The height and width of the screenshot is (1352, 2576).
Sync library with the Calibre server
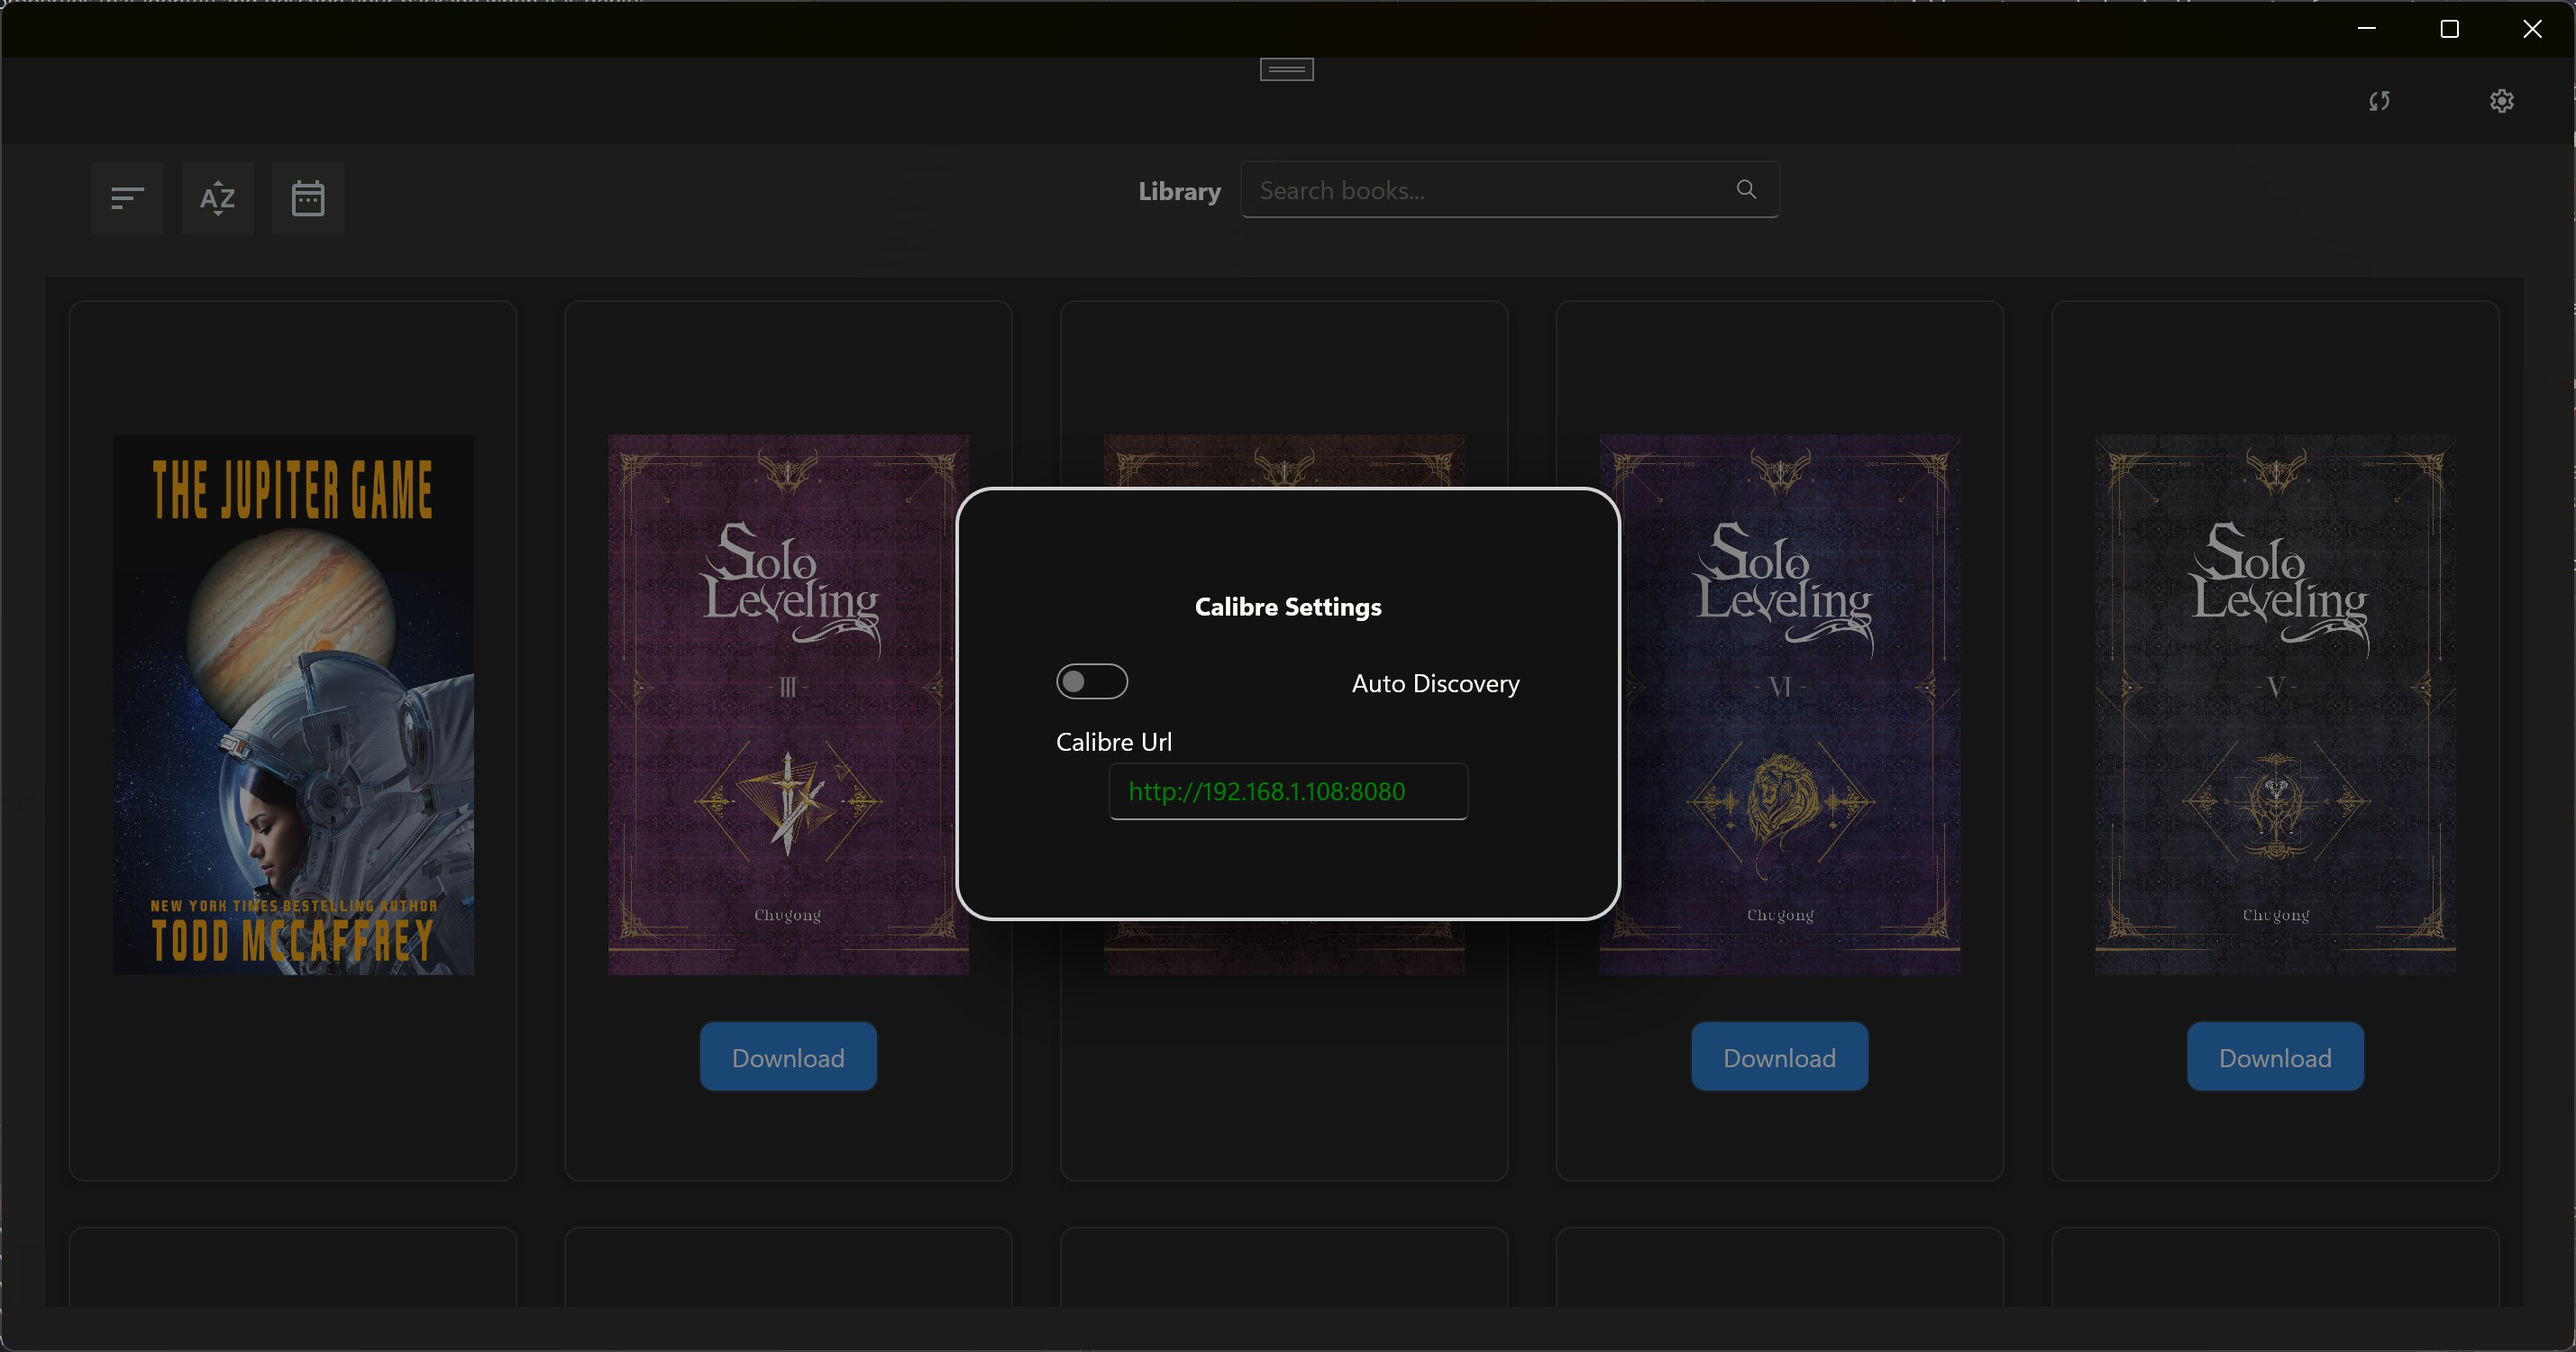coord(2380,100)
